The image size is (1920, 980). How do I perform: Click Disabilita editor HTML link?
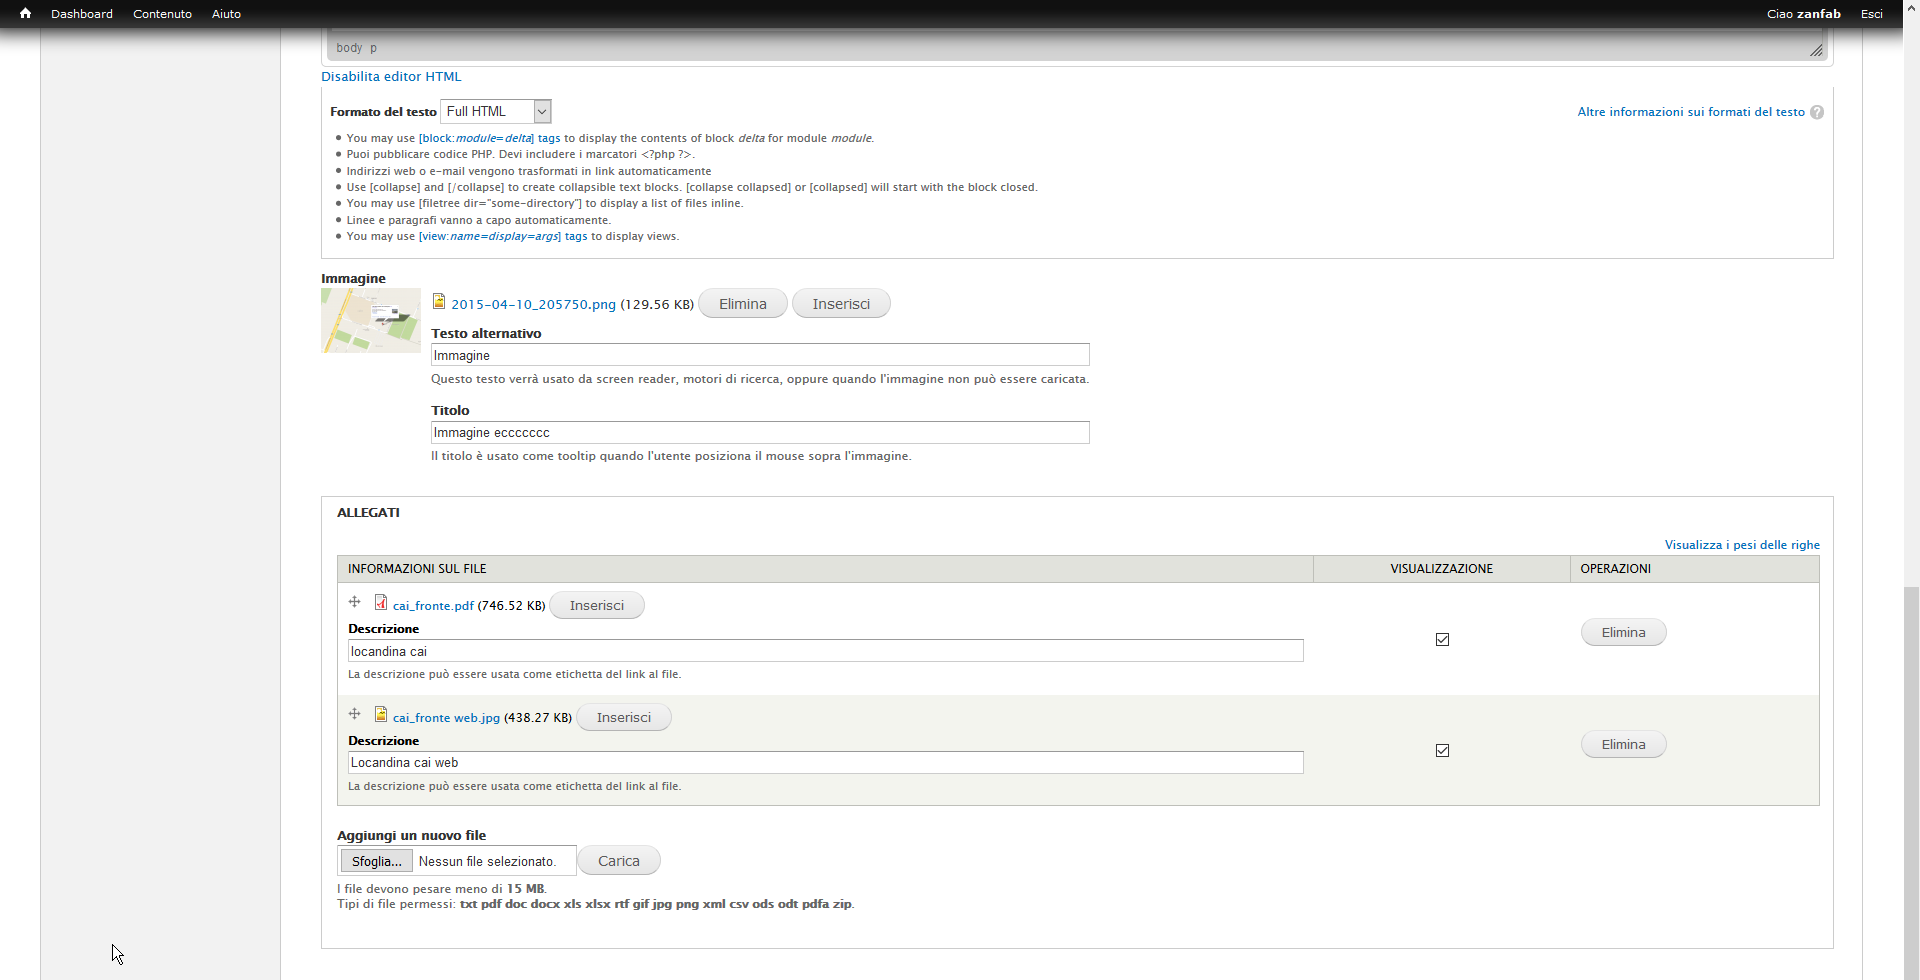[391, 76]
